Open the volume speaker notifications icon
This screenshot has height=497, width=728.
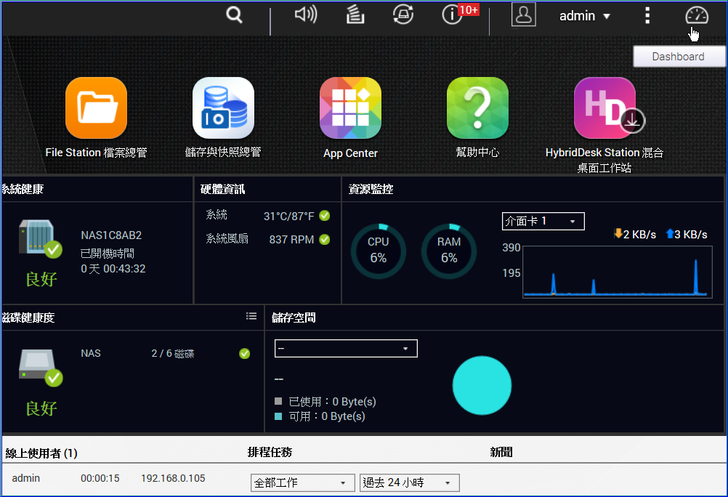(306, 15)
